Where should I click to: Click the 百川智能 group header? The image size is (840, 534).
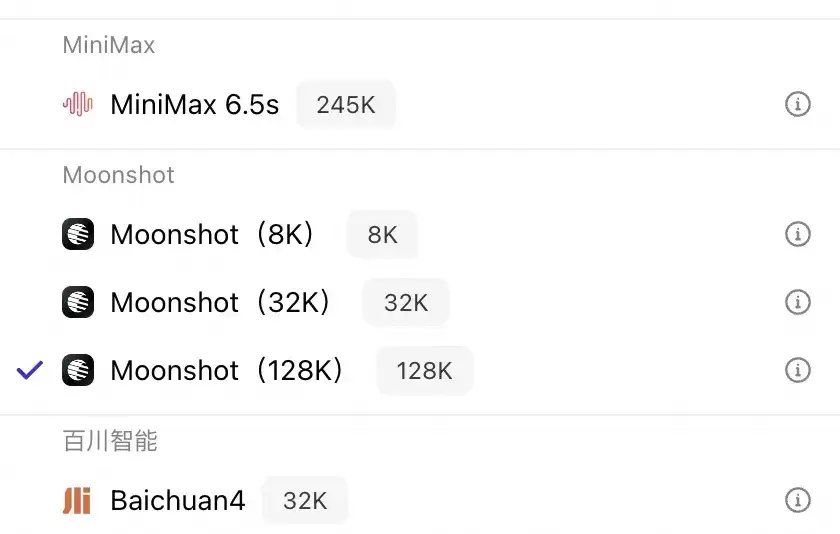tap(110, 441)
